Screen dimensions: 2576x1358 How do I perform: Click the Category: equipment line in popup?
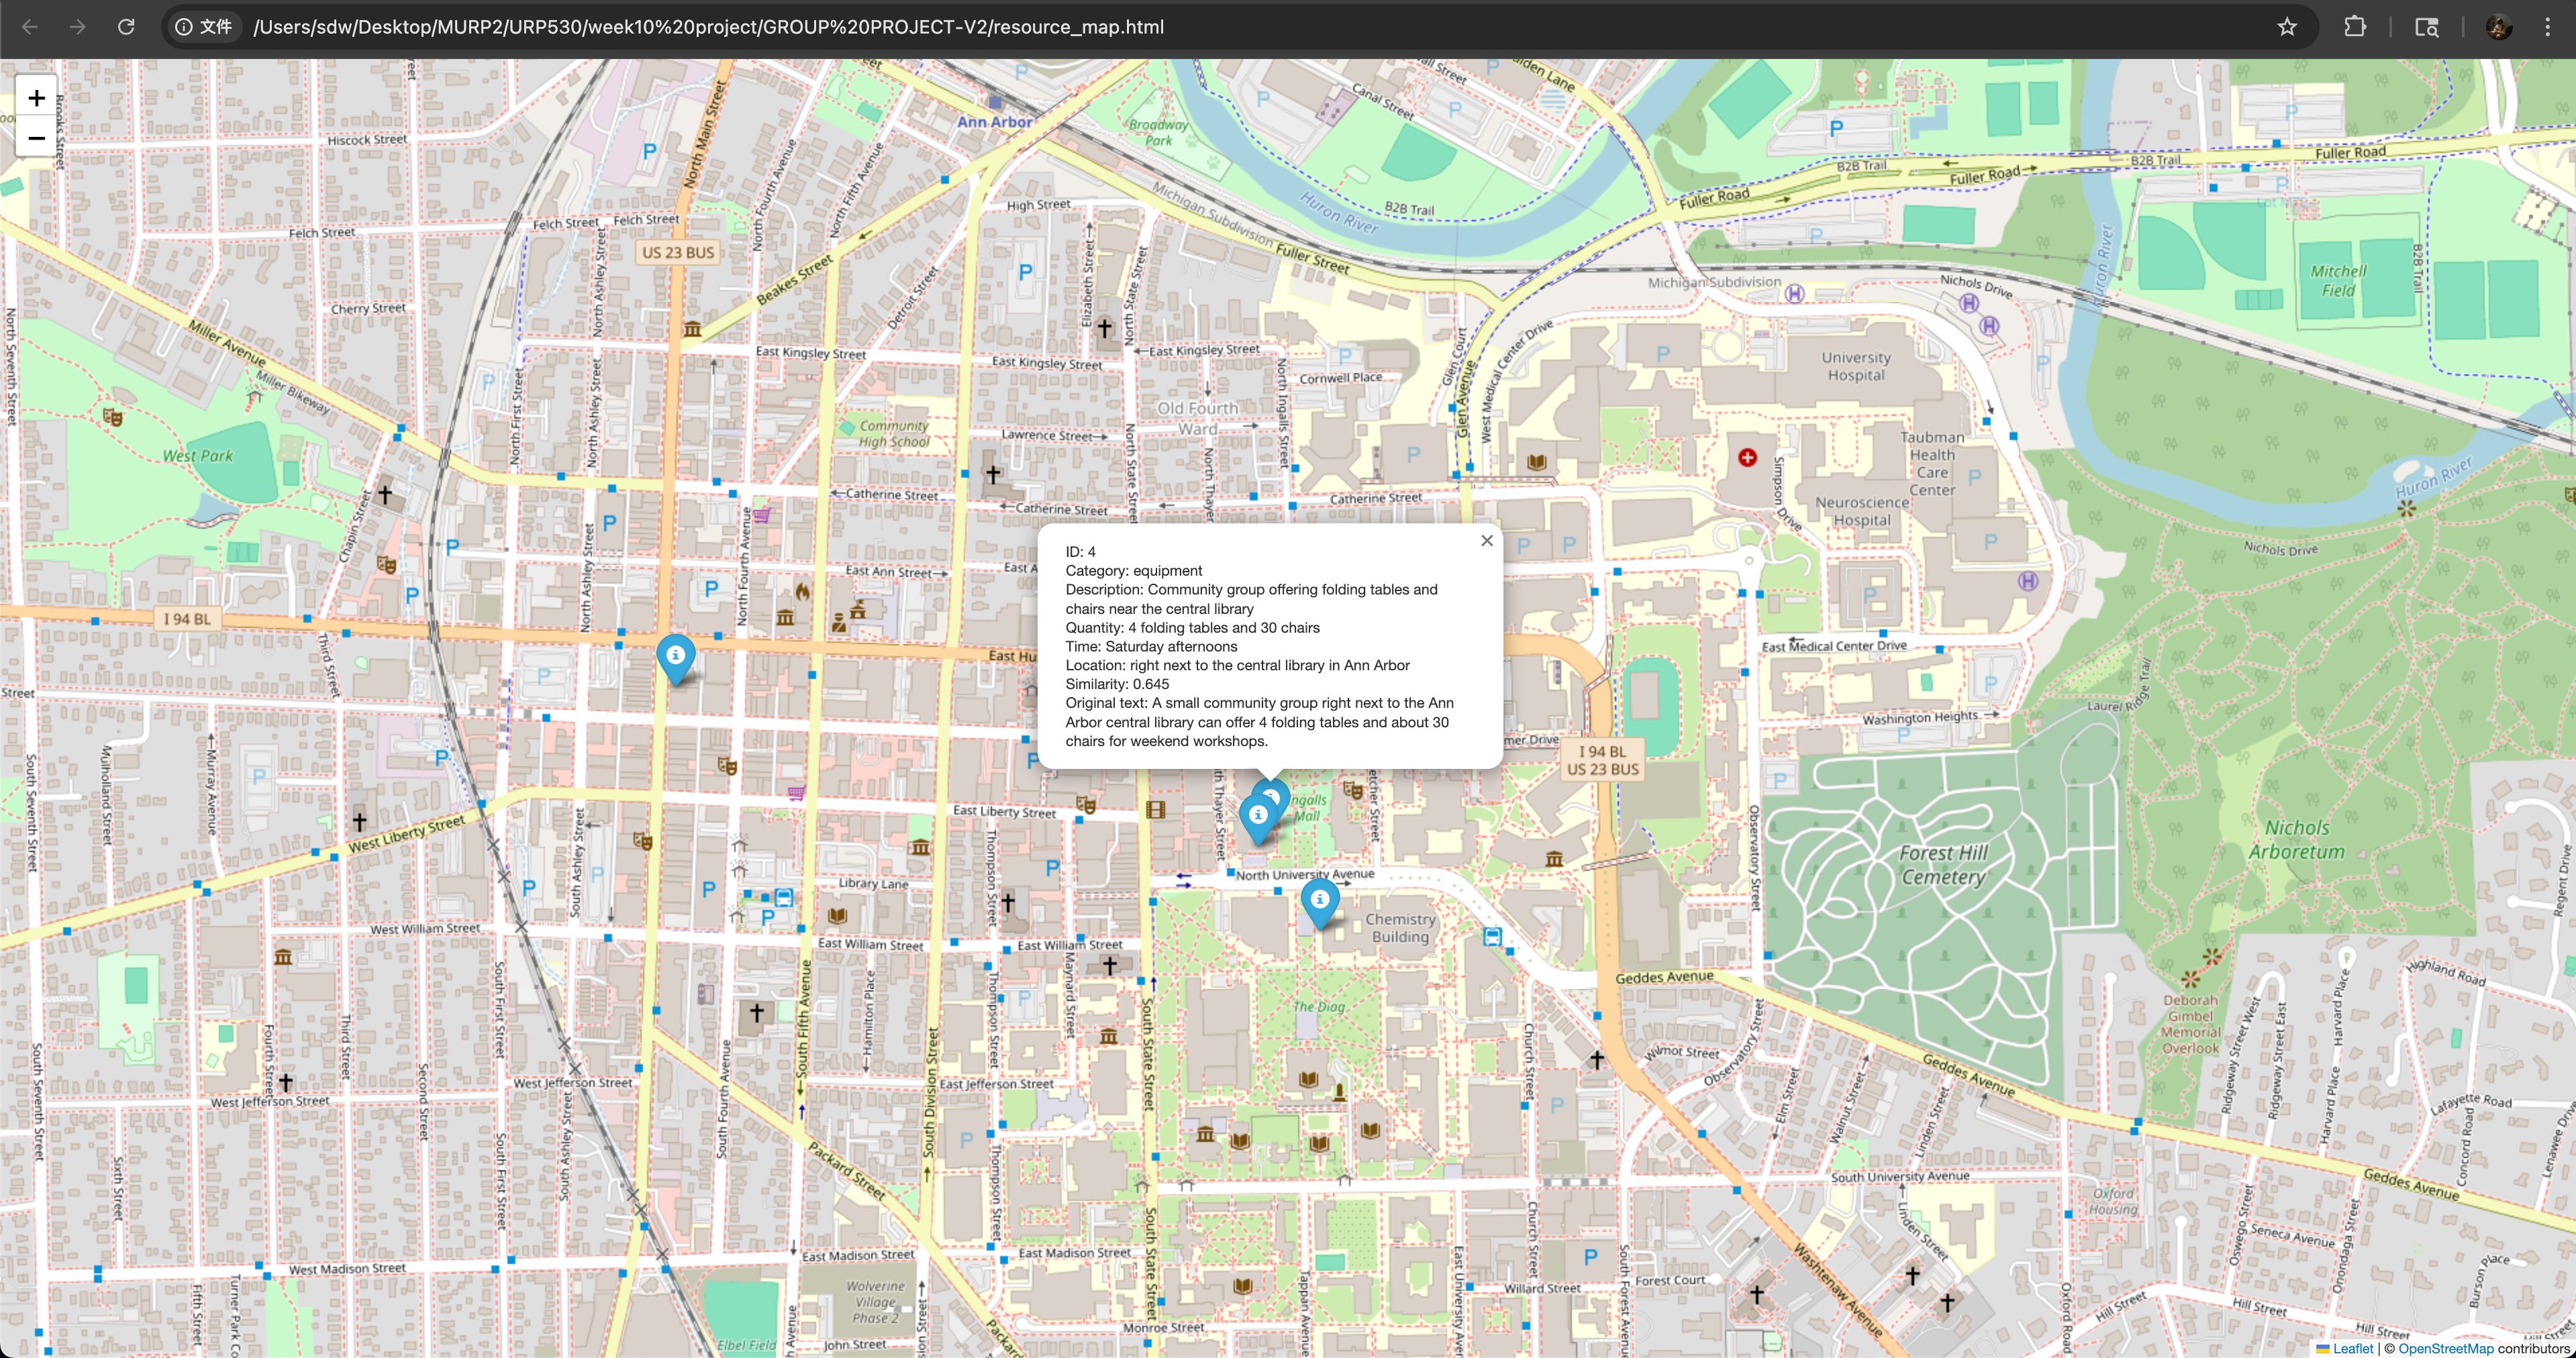click(x=1134, y=571)
